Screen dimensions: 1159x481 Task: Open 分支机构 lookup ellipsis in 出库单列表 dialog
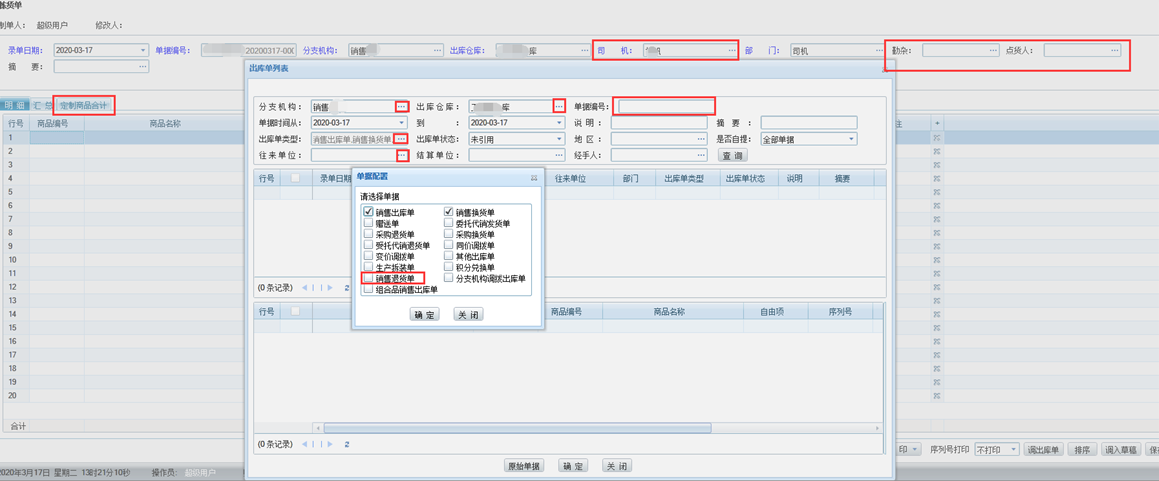pos(401,106)
